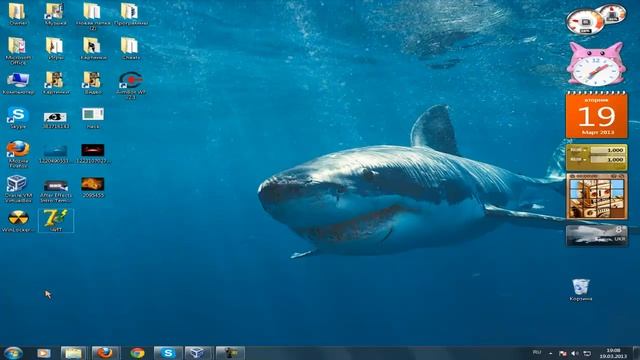
Task: Launch Oracle VM VirtualBox desktop shortcut
Action: pos(18,188)
